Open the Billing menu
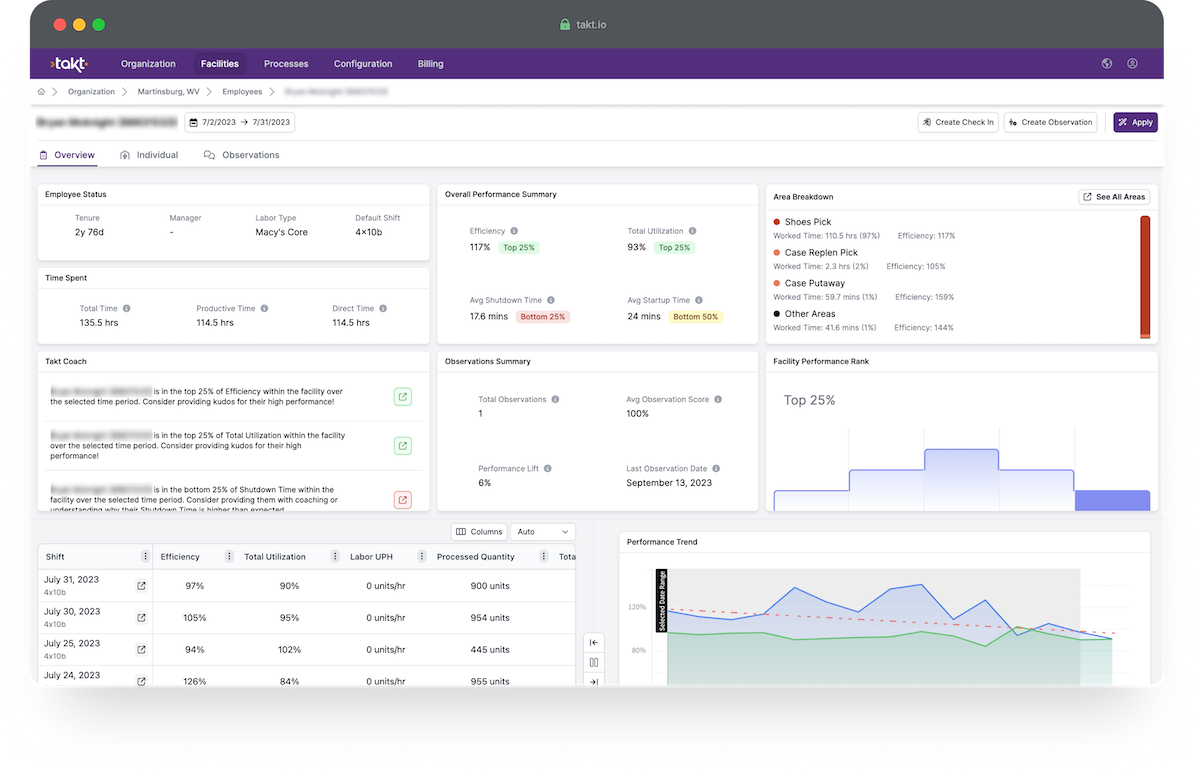 click(x=431, y=64)
